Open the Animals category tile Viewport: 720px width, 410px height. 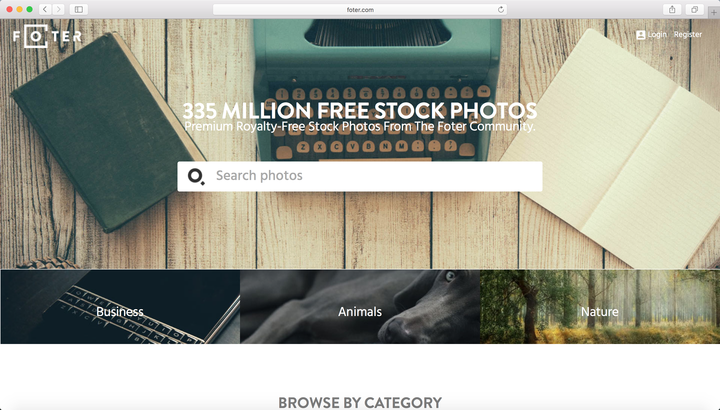(x=360, y=307)
